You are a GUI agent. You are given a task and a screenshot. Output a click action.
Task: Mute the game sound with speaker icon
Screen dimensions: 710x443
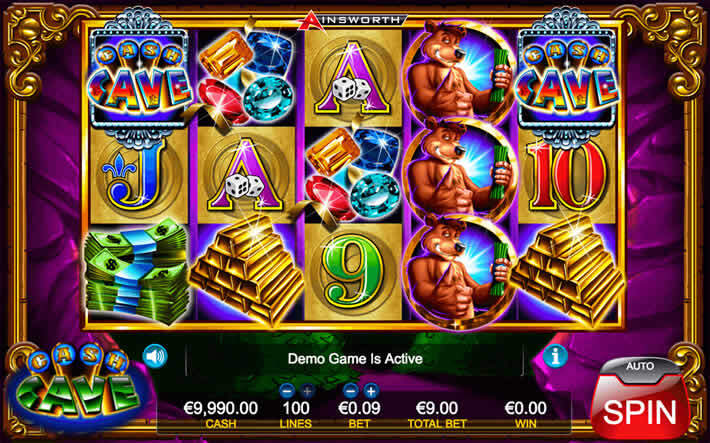point(155,356)
